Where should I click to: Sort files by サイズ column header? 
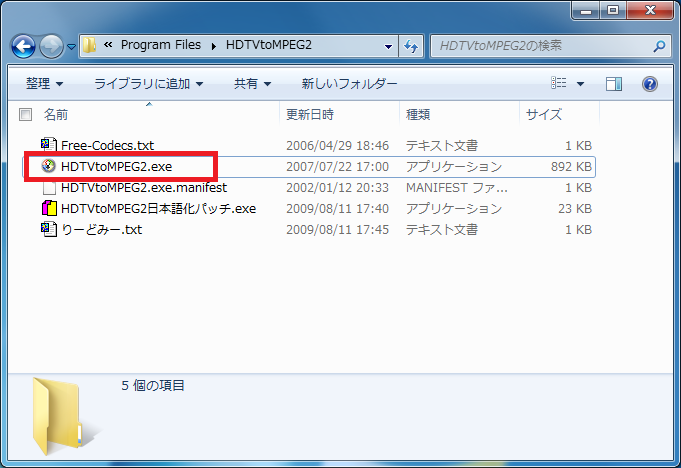pos(544,115)
